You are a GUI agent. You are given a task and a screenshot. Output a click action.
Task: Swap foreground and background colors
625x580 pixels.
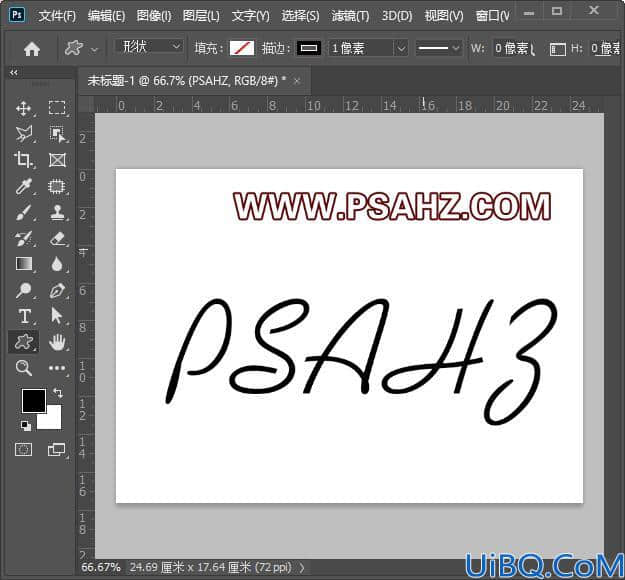coord(58,393)
